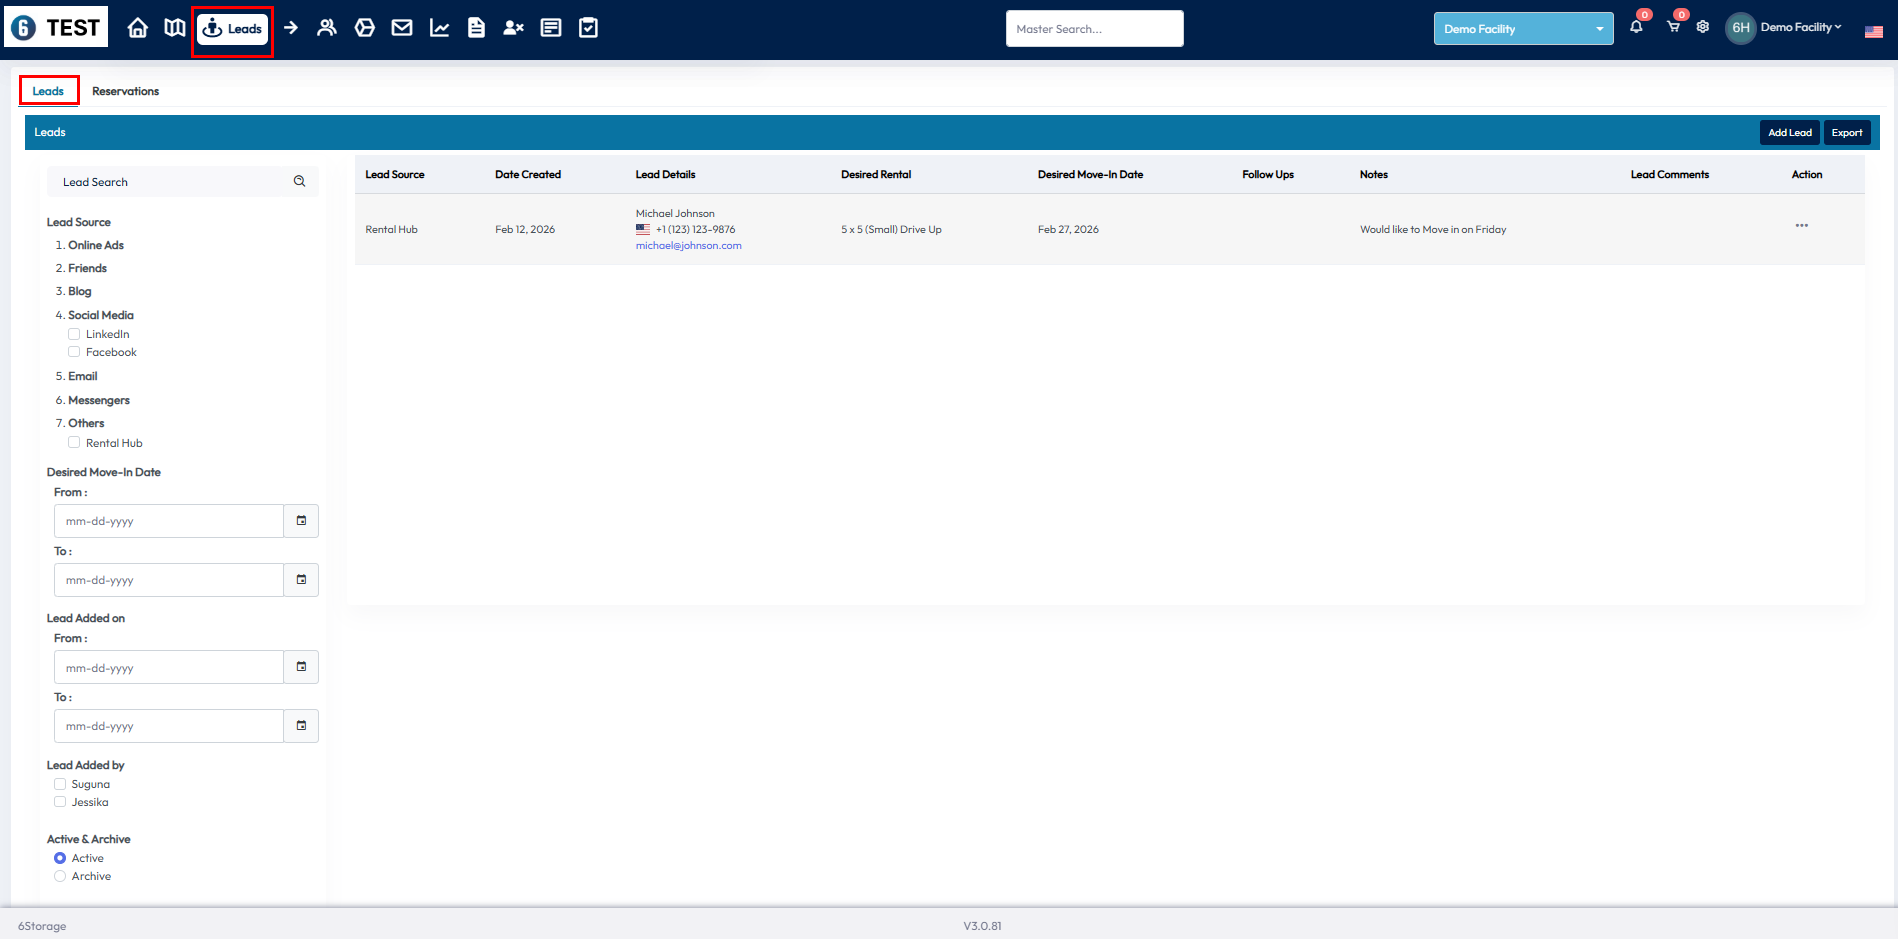Check the LinkedIn lead source checkbox
The height and width of the screenshot is (939, 1898).
tap(74, 334)
